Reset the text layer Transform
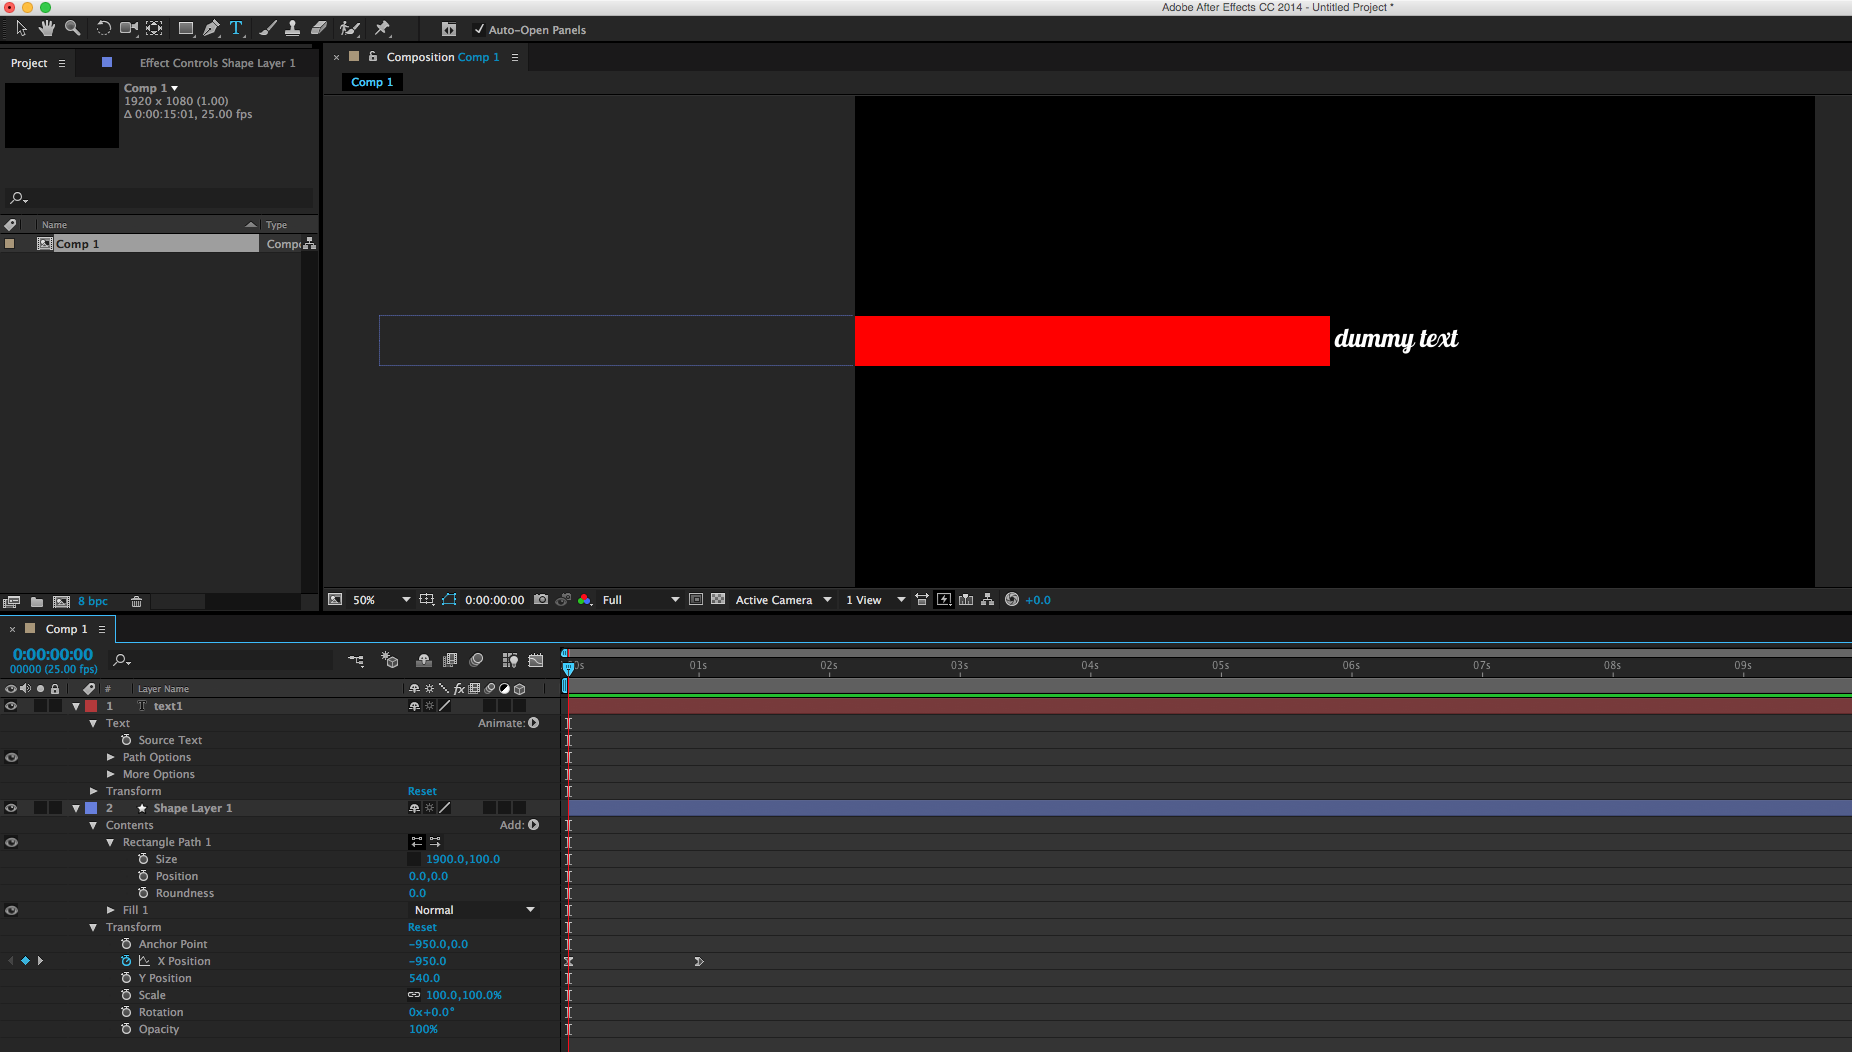This screenshot has width=1852, height=1052. 422,790
